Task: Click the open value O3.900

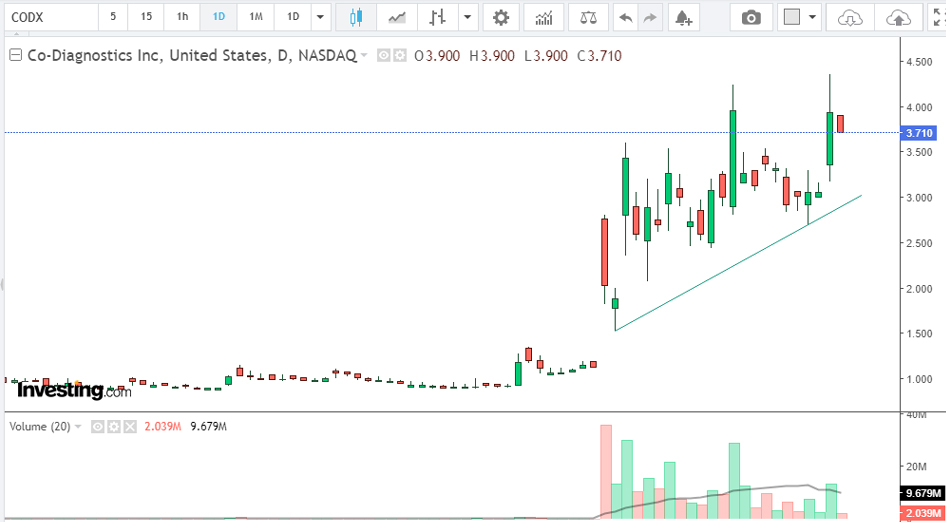Action: pyautogui.click(x=437, y=56)
